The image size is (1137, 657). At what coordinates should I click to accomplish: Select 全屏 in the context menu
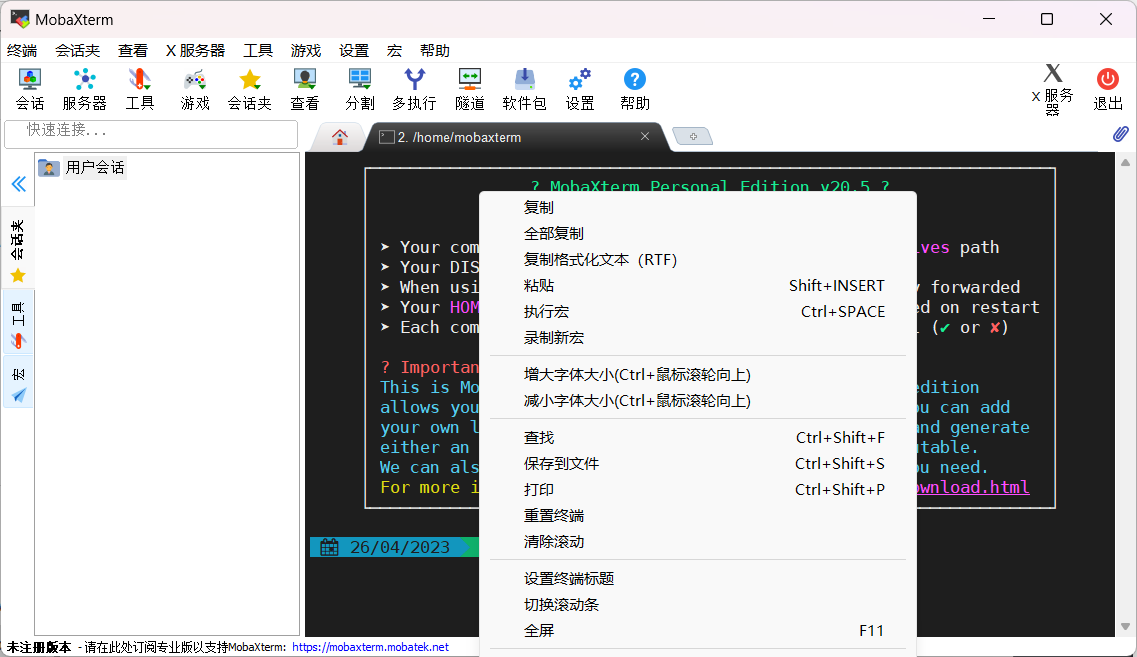tap(698, 631)
